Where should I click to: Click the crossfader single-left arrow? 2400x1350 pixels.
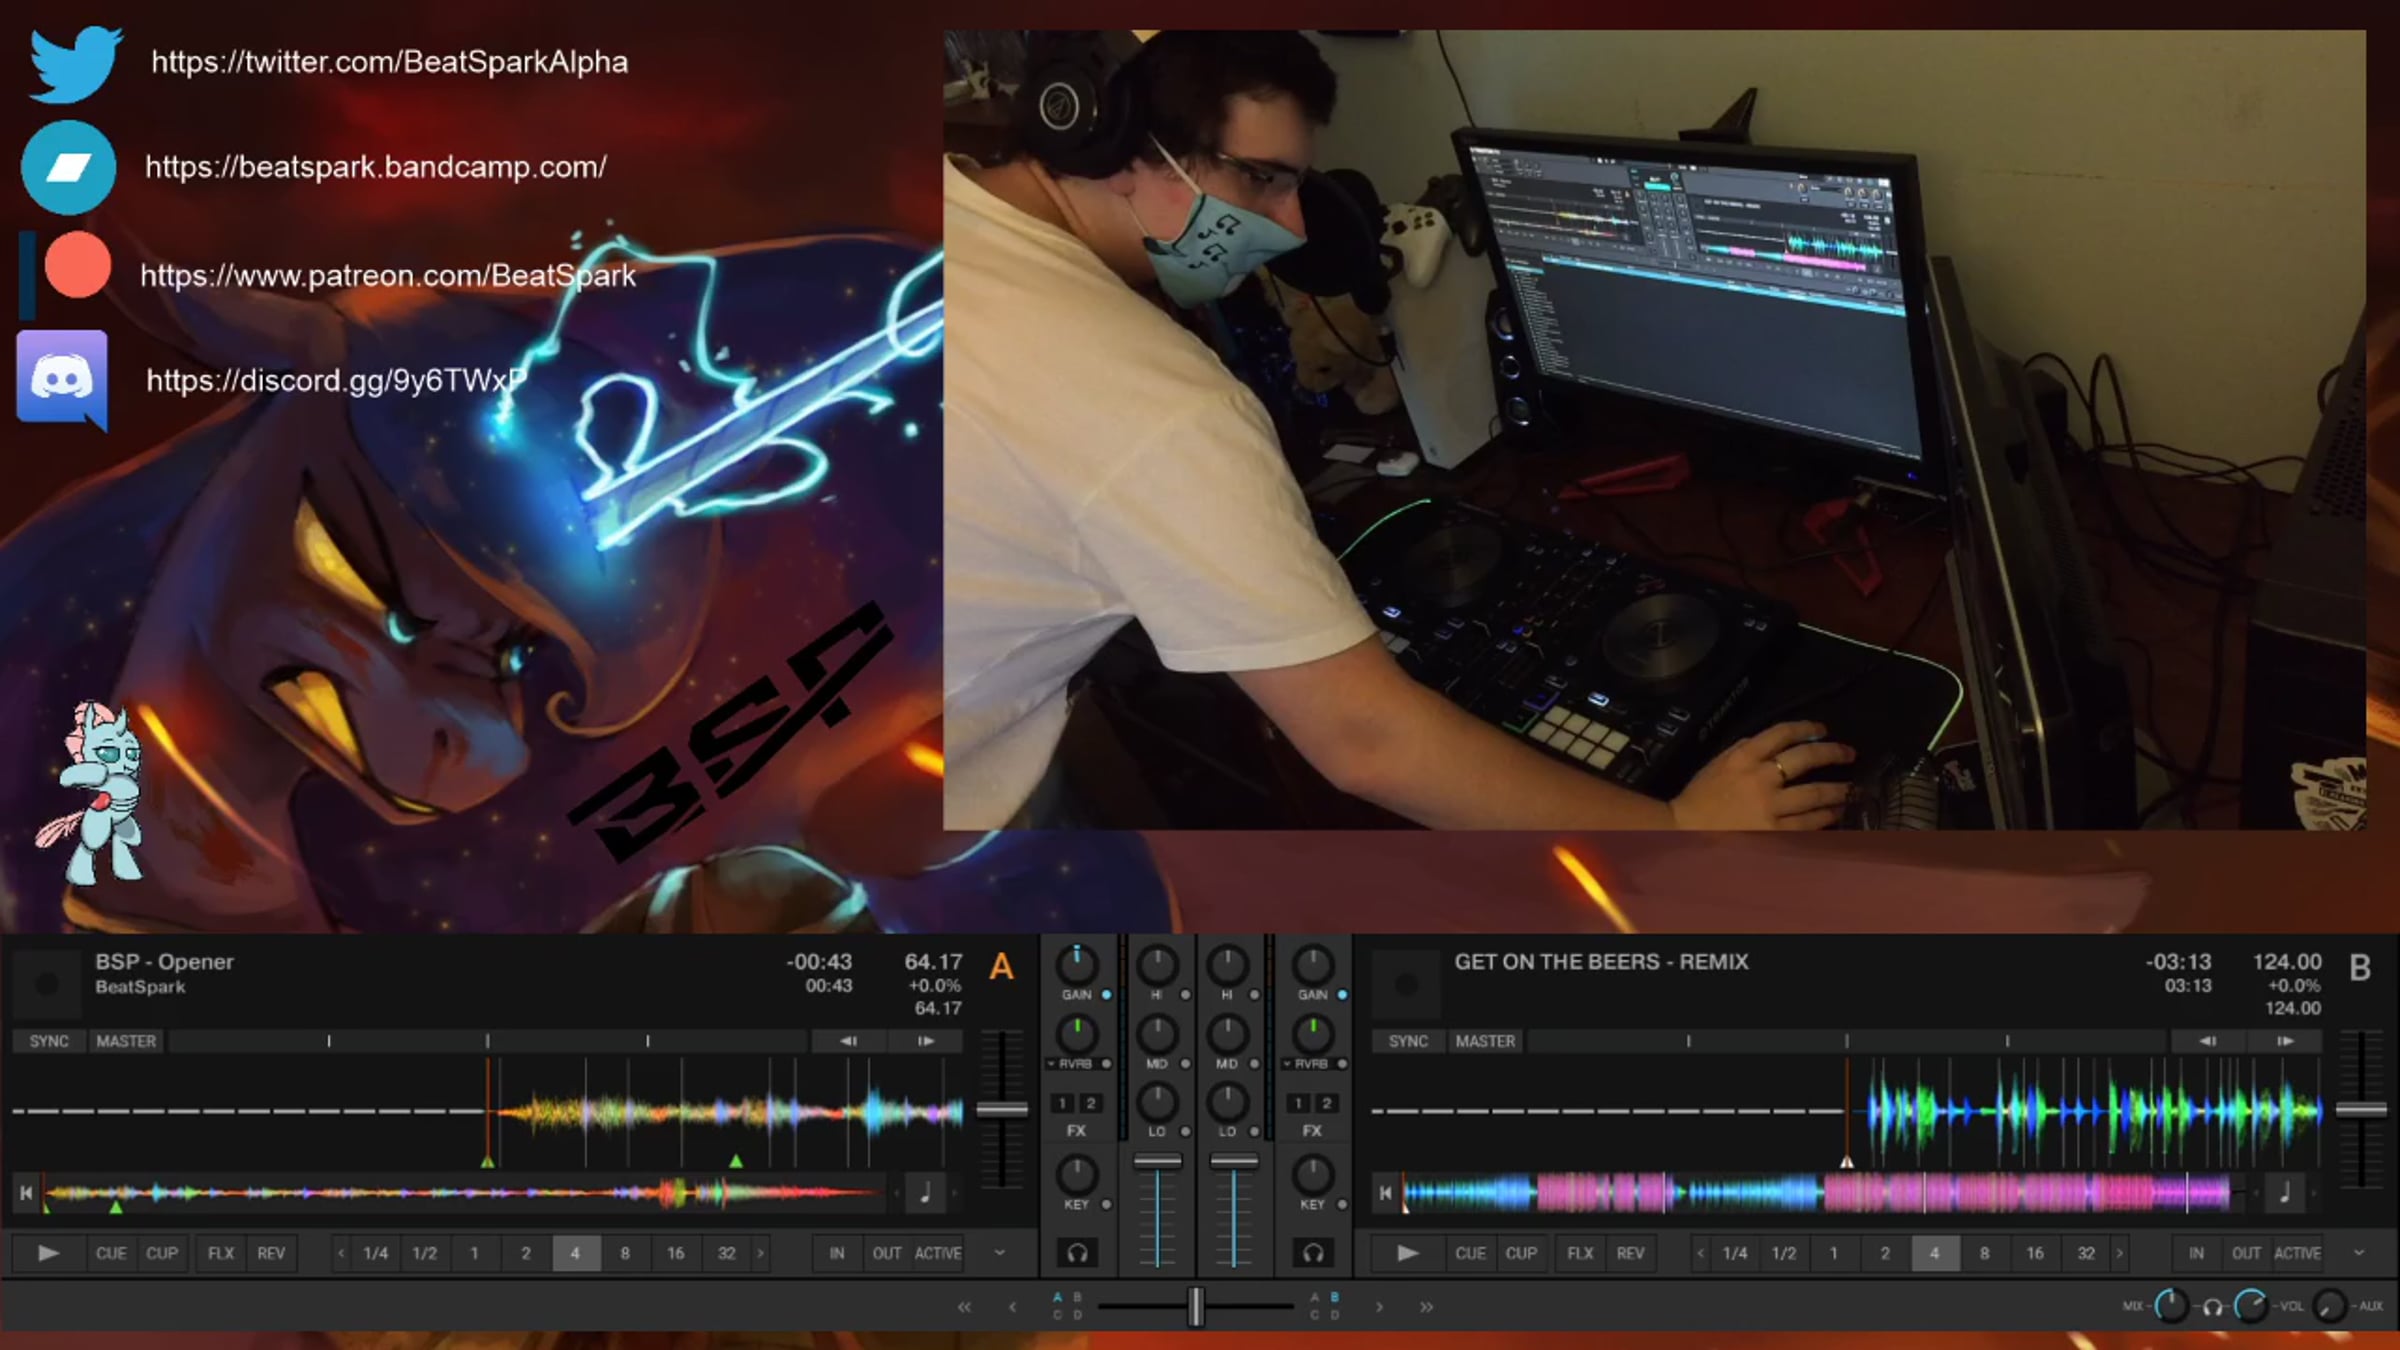(1012, 1307)
